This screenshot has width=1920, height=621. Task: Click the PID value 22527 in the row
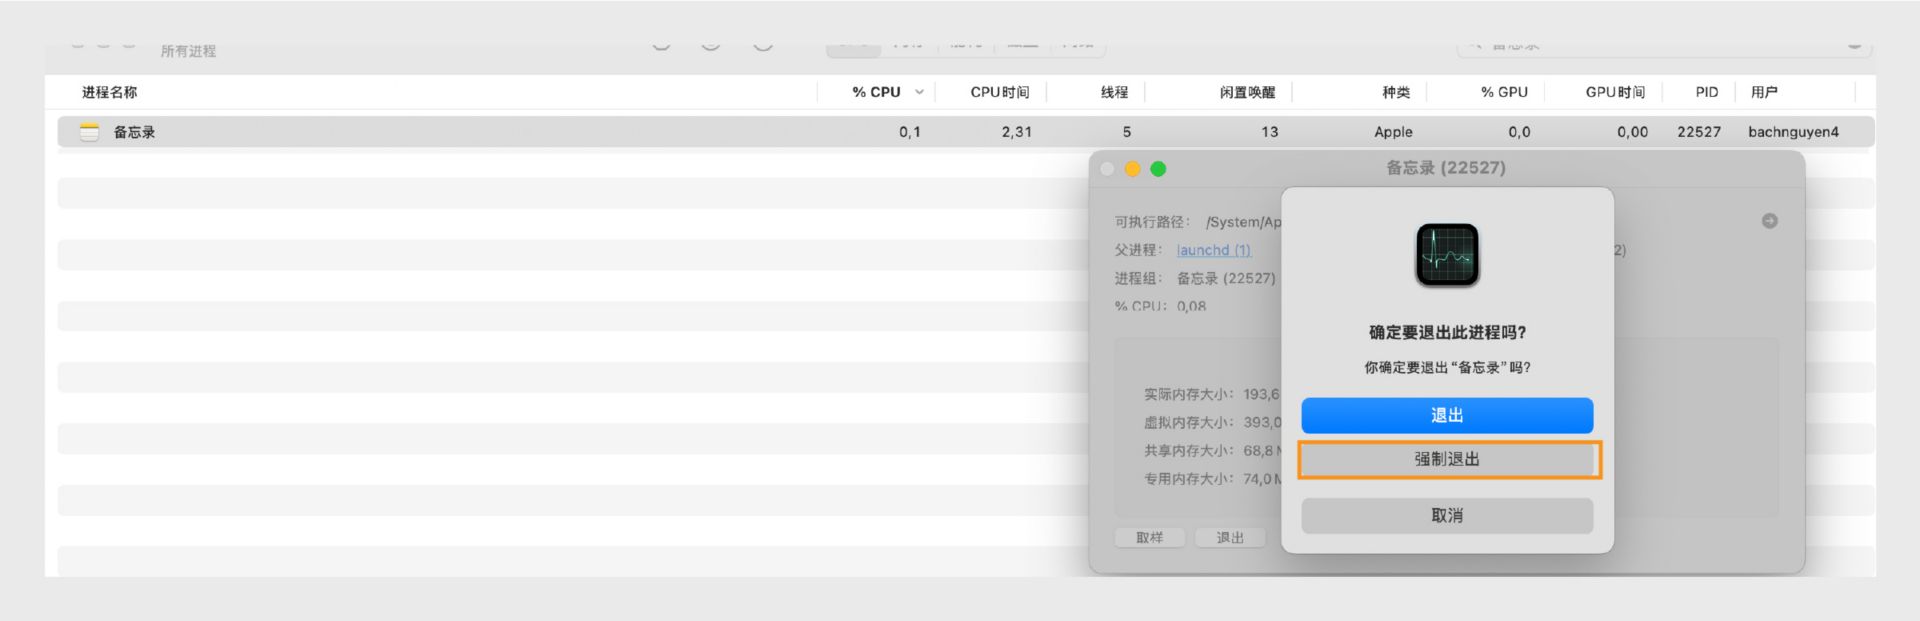[x=1699, y=132]
